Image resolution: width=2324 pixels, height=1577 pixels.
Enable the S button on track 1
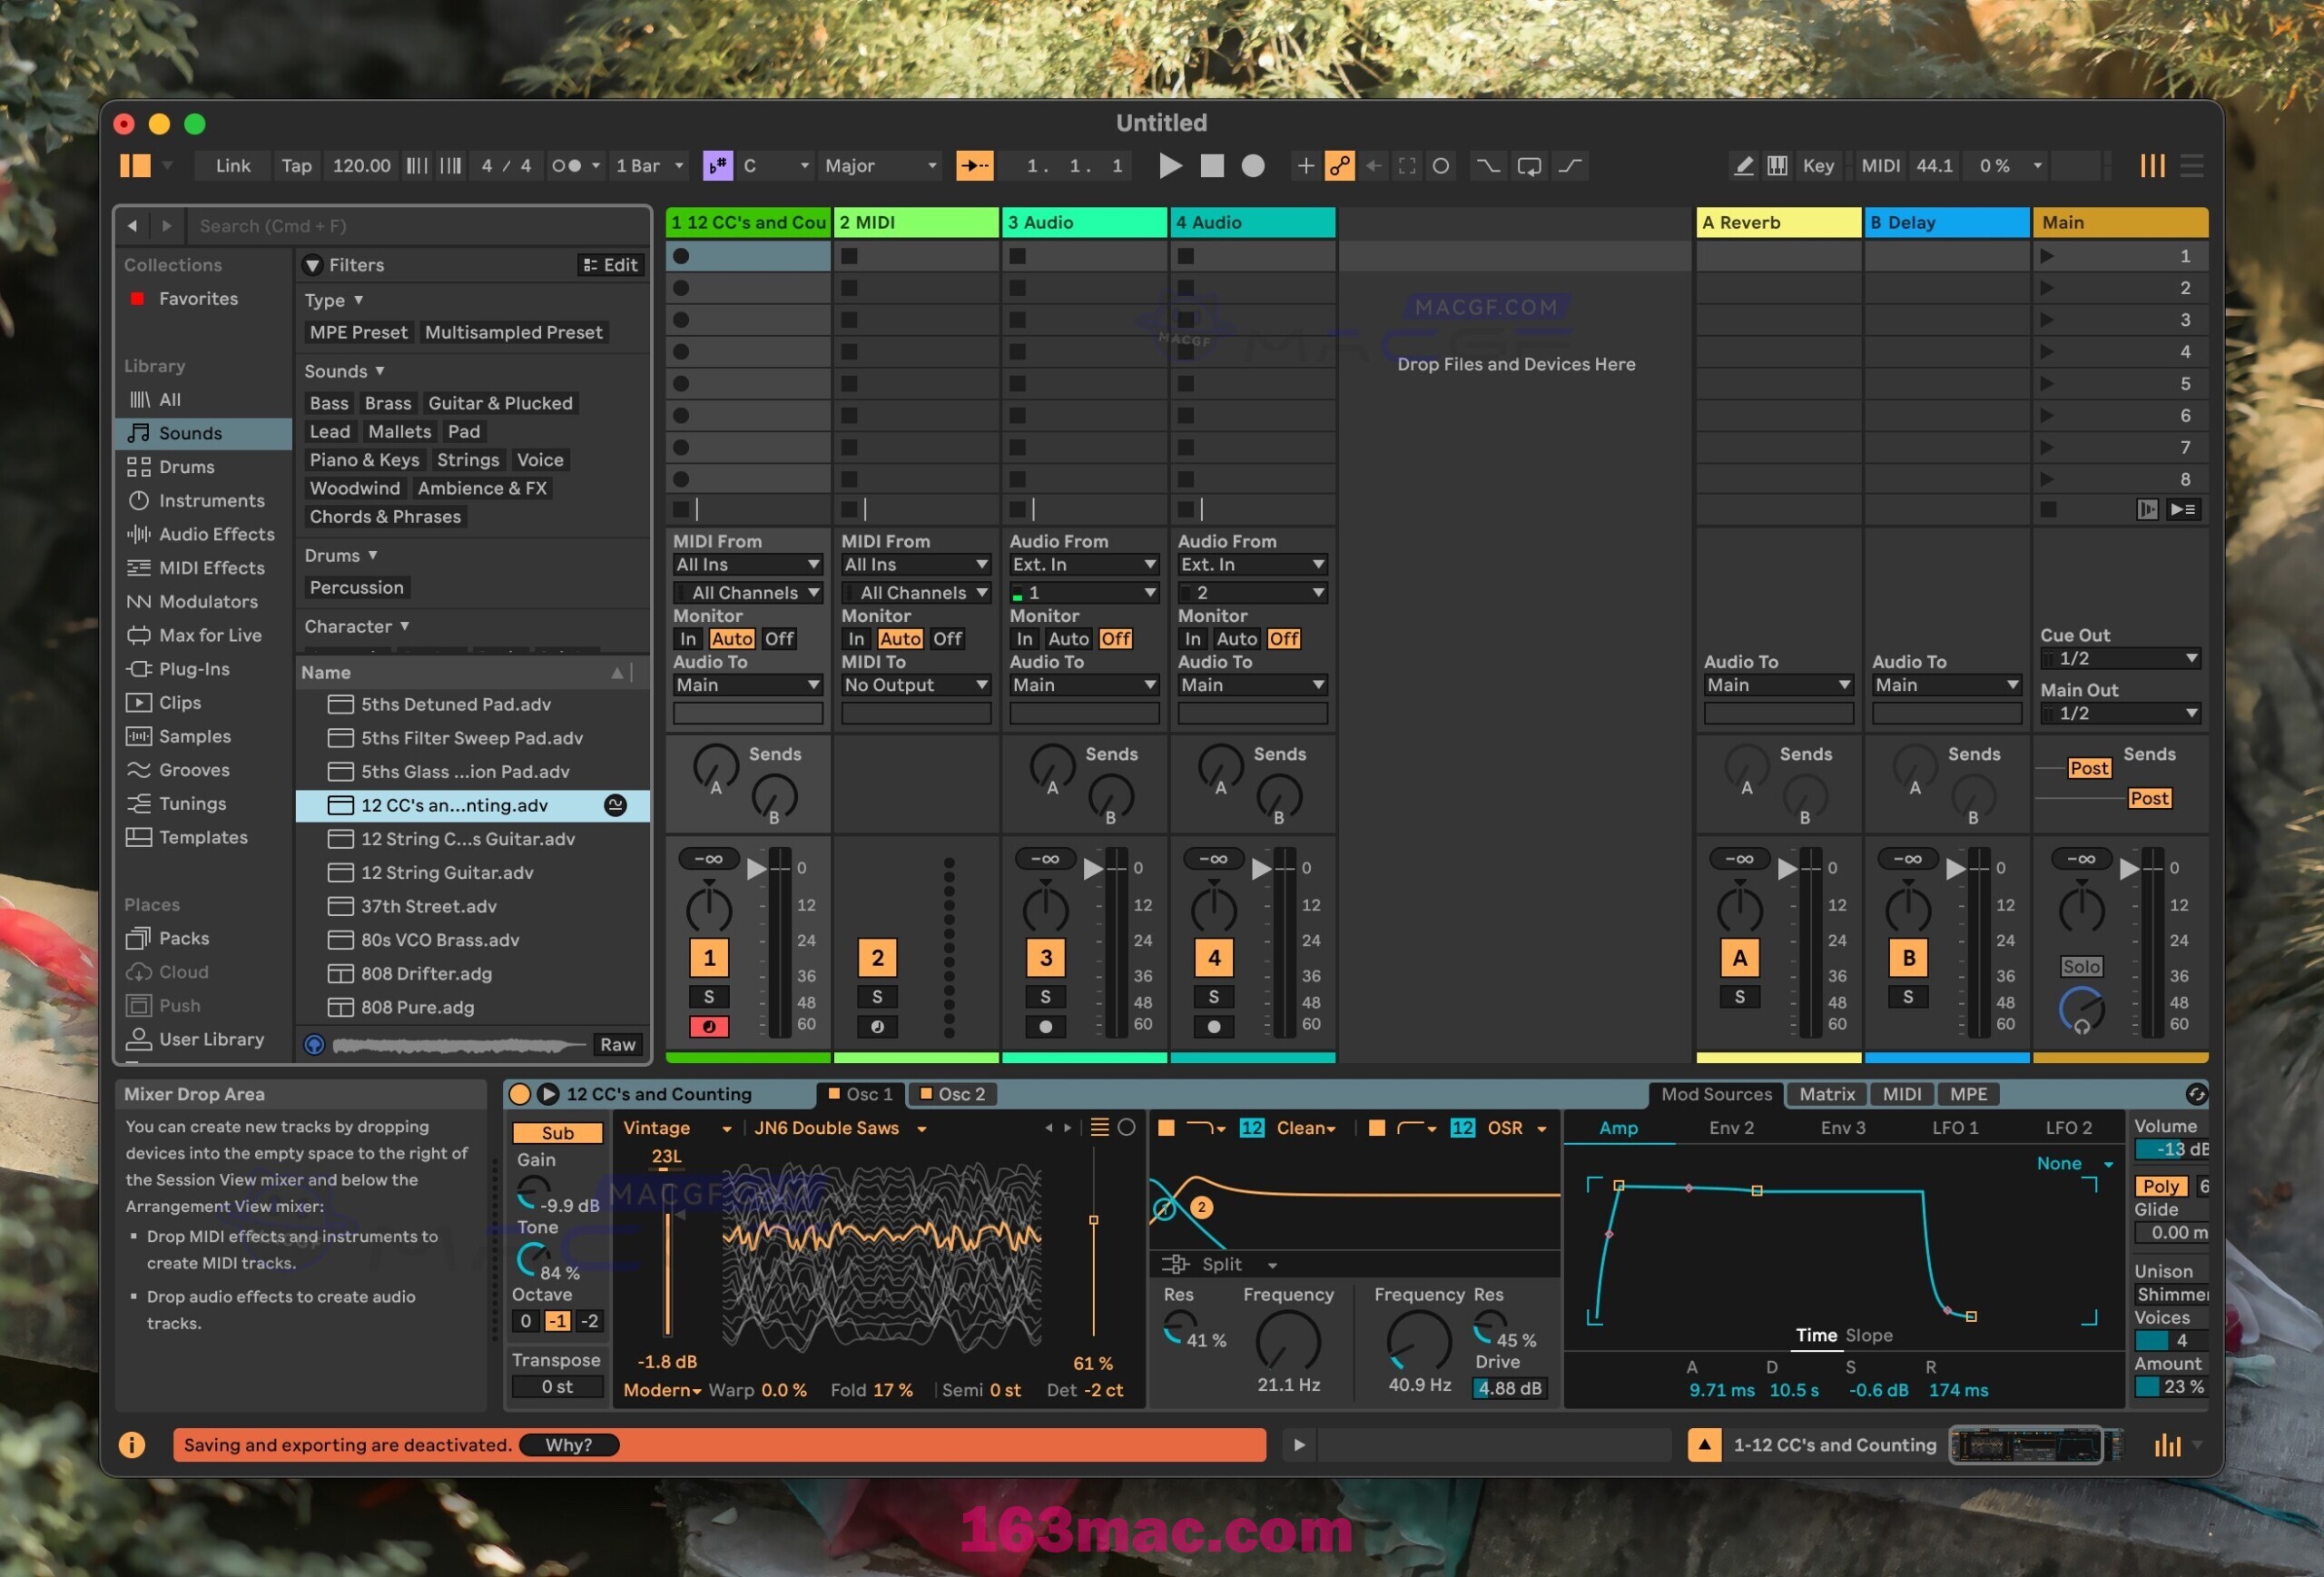click(x=704, y=996)
